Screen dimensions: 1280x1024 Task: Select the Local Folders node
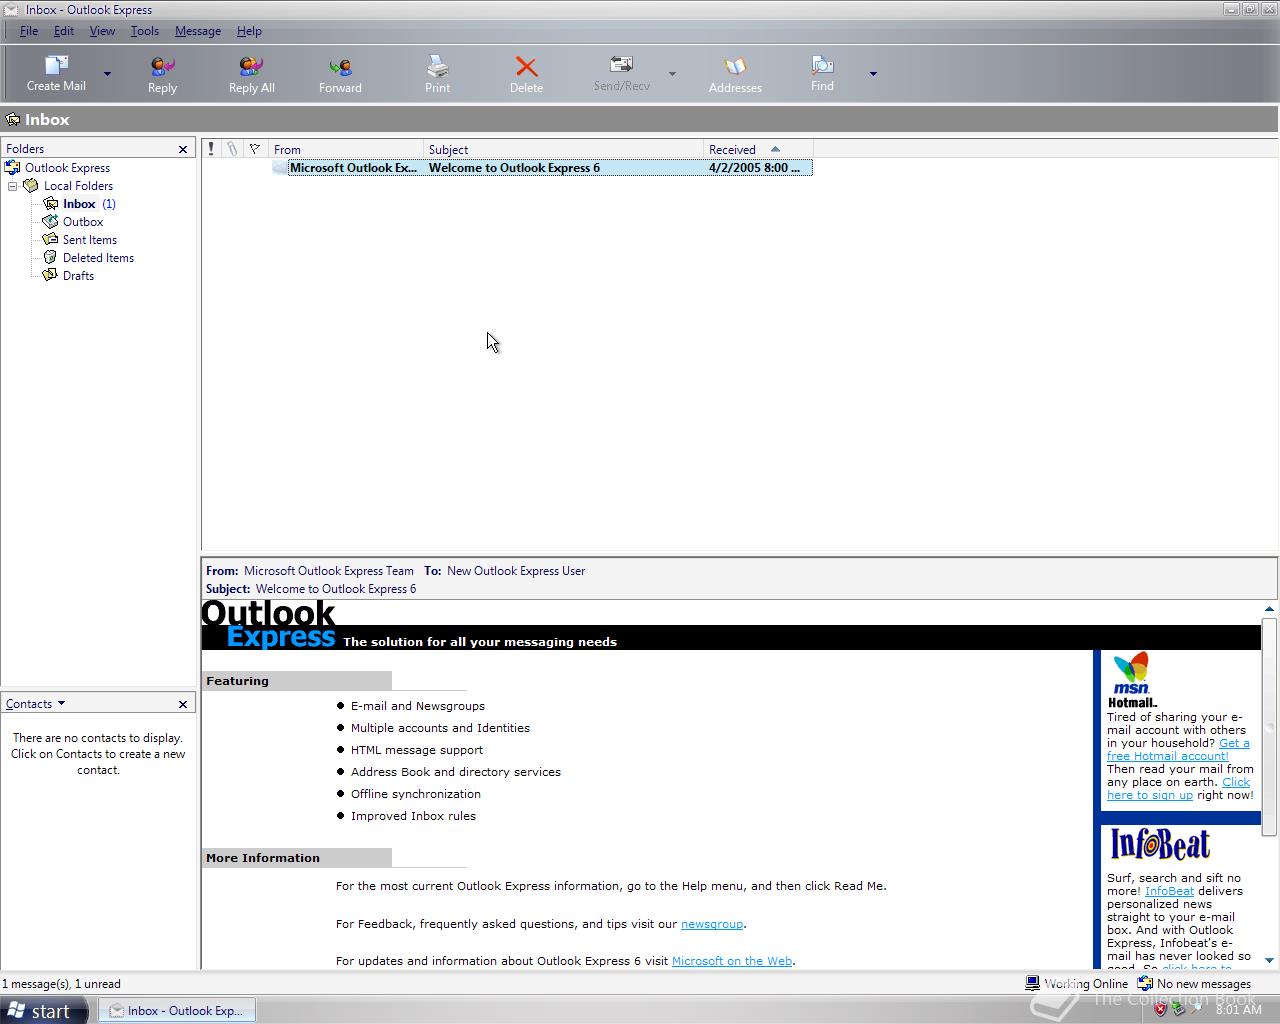78,186
